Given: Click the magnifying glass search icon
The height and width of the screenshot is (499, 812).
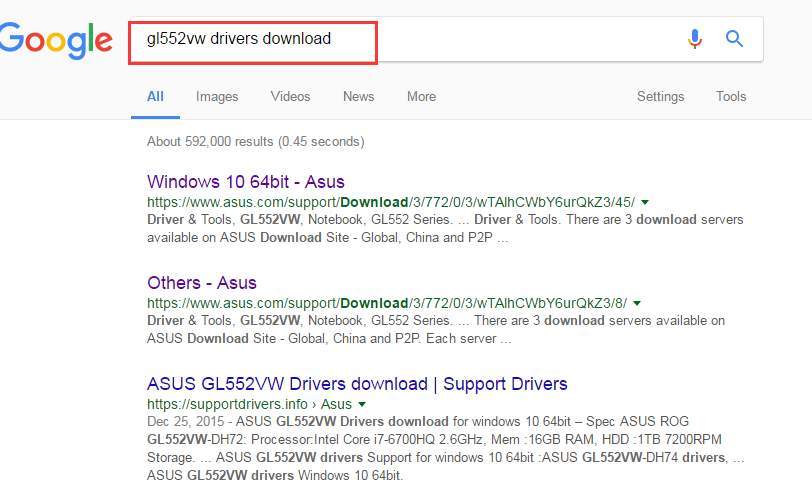Looking at the screenshot, I should [x=734, y=38].
